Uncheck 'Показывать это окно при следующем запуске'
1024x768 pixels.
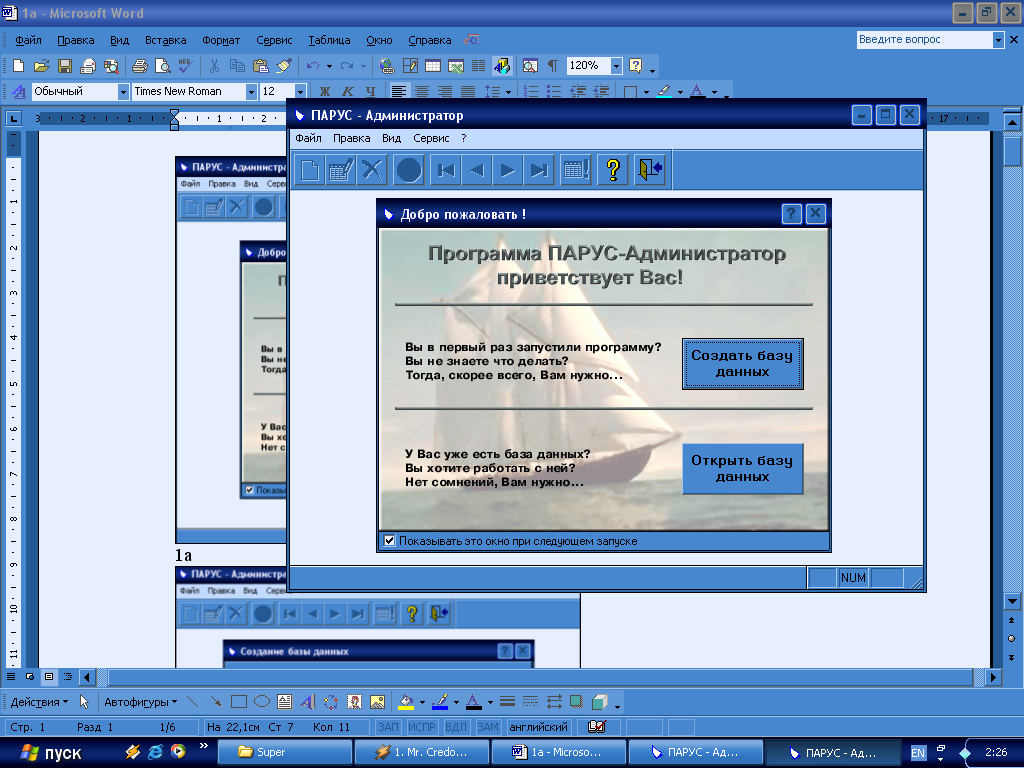(x=390, y=541)
